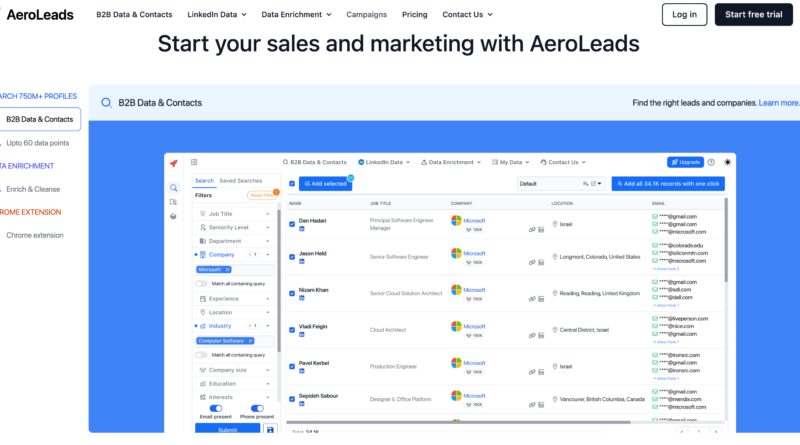The image size is (800, 445).
Task: Uncheck the Dan Hadari row checkbox
Action: (x=292, y=224)
